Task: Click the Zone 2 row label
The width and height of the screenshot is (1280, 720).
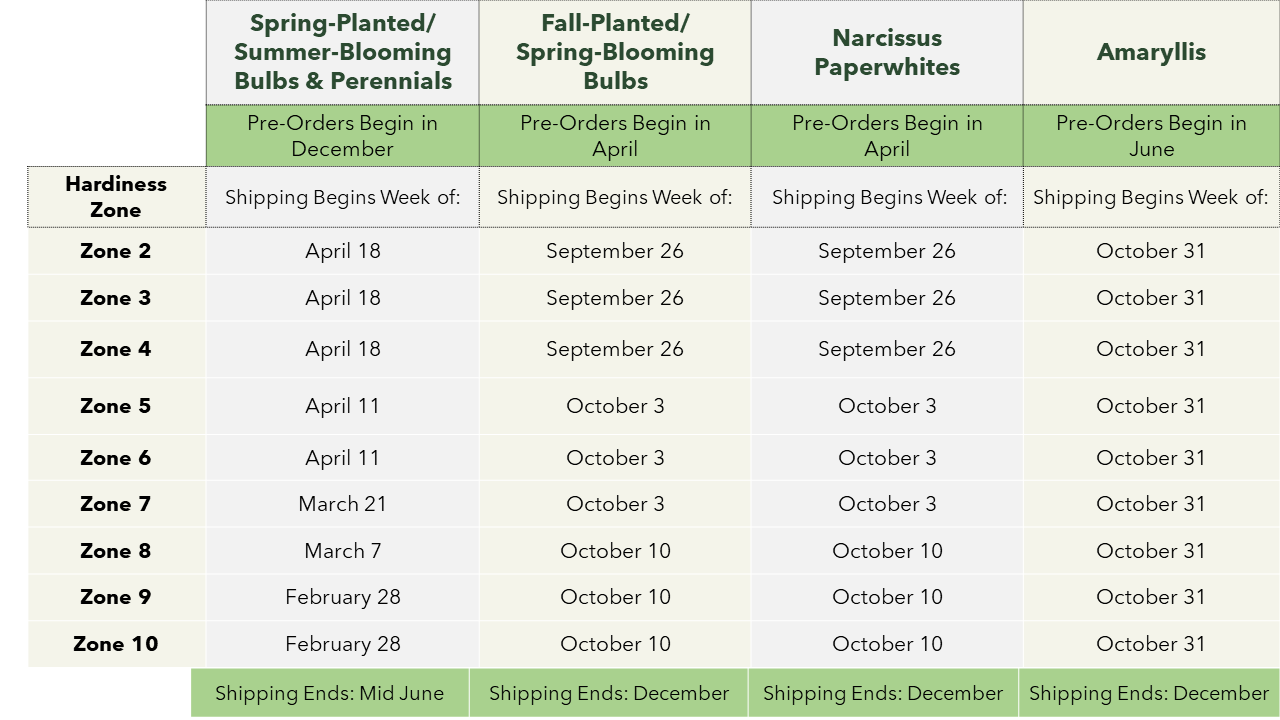Action: 116,251
